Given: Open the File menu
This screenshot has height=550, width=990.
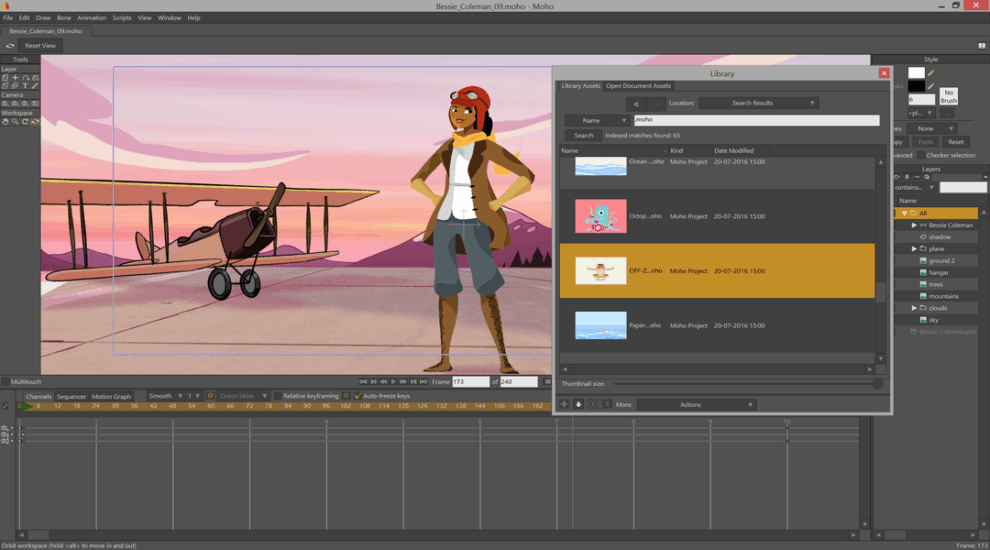Looking at the screenshot, I should [8, 18].
